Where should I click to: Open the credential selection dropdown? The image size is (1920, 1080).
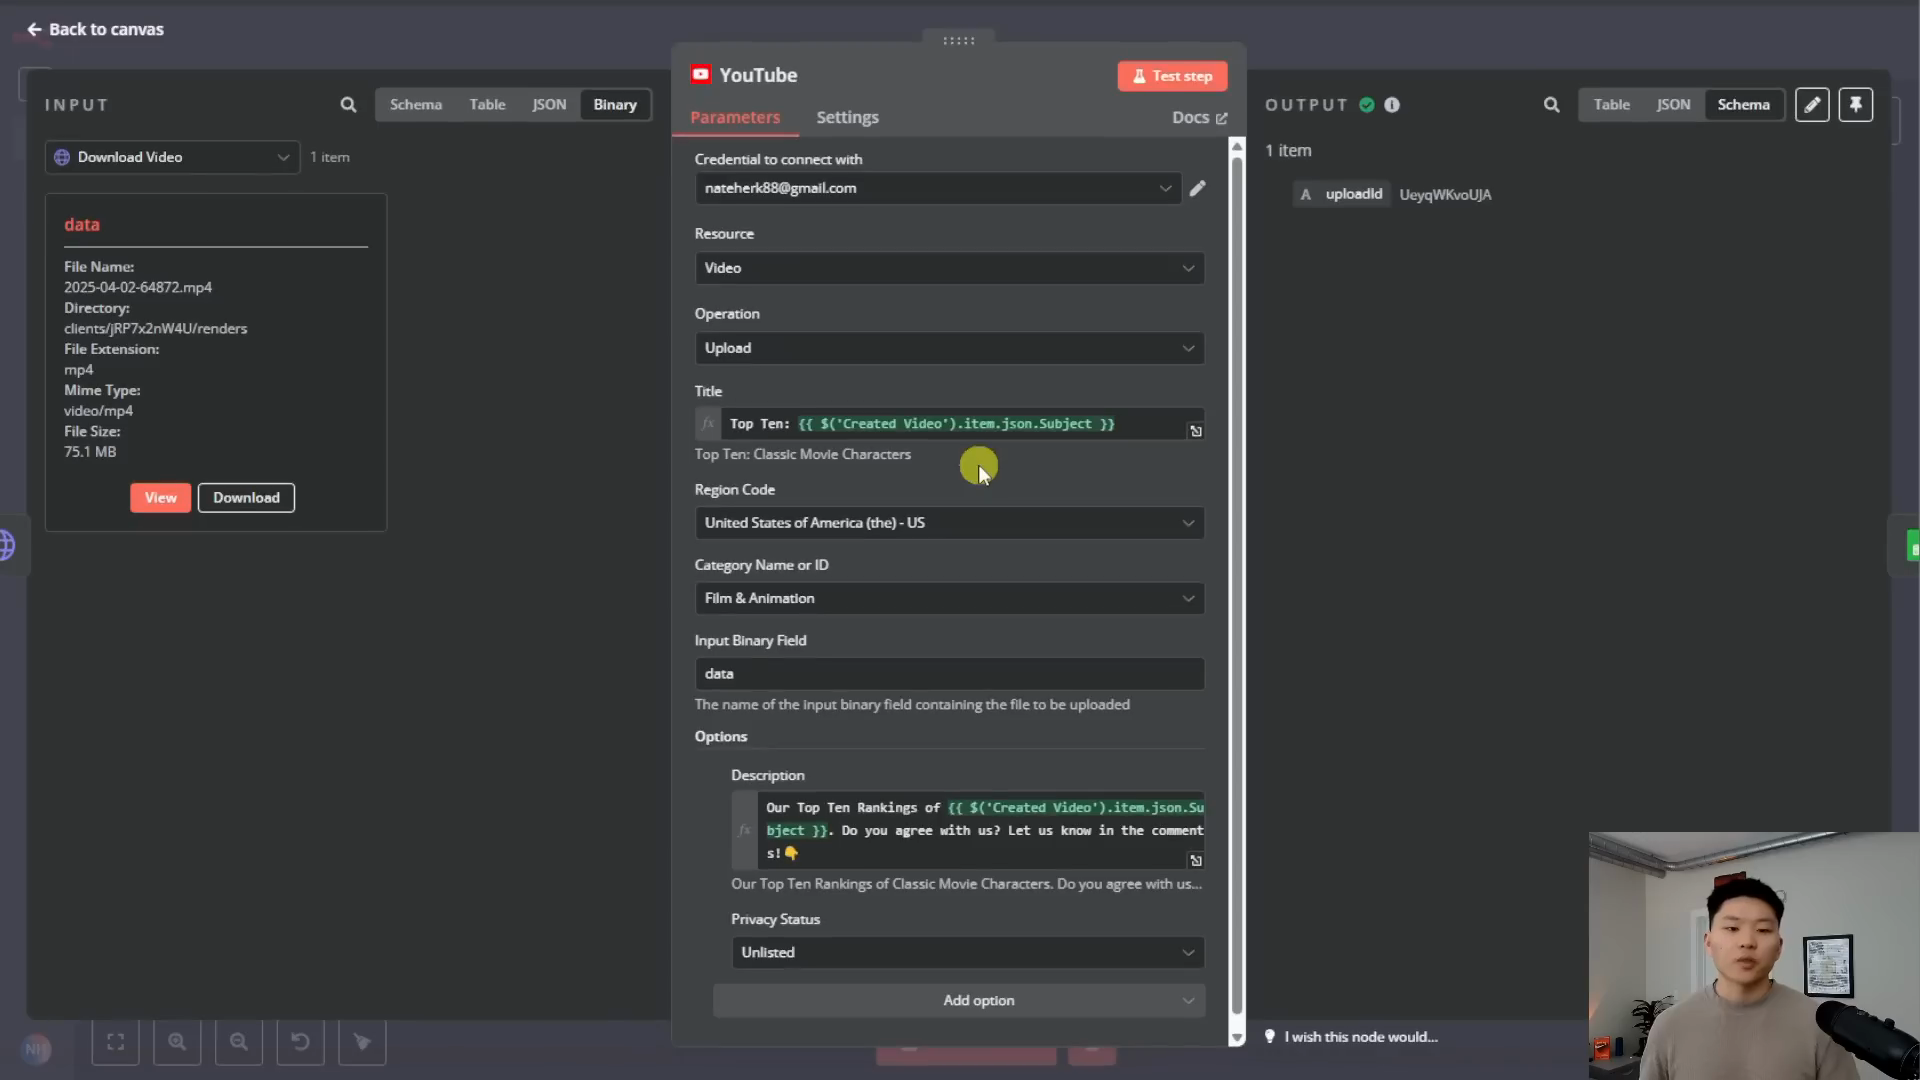[938, 188]
